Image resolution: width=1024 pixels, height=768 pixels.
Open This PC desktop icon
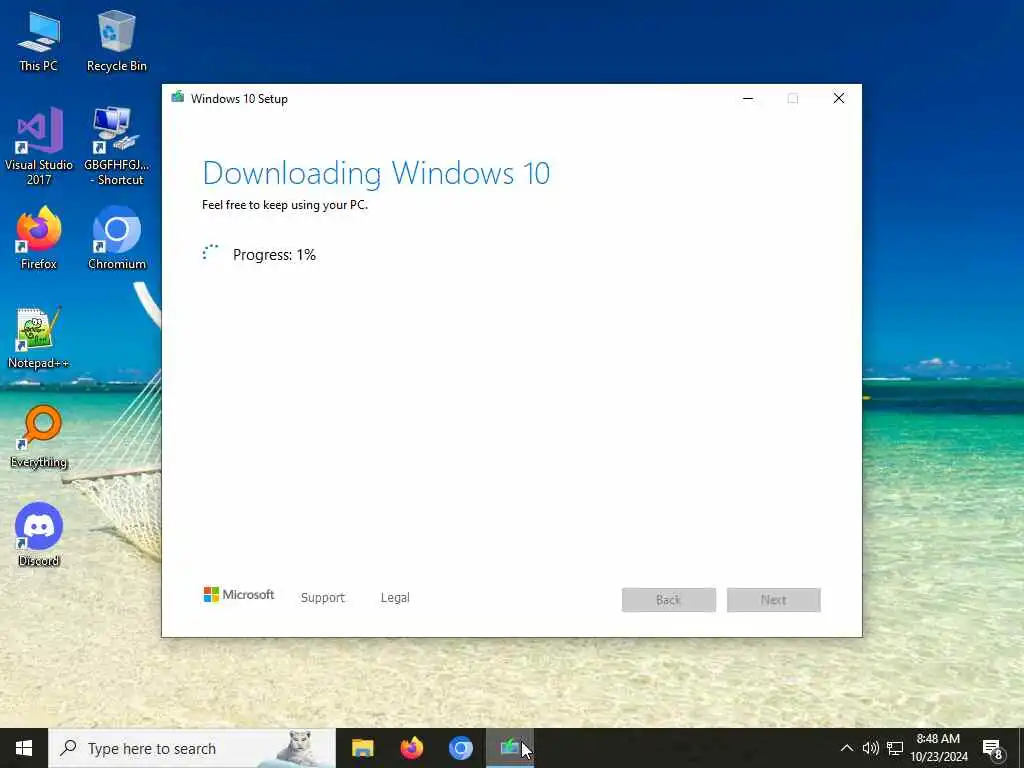coord(39,41)
